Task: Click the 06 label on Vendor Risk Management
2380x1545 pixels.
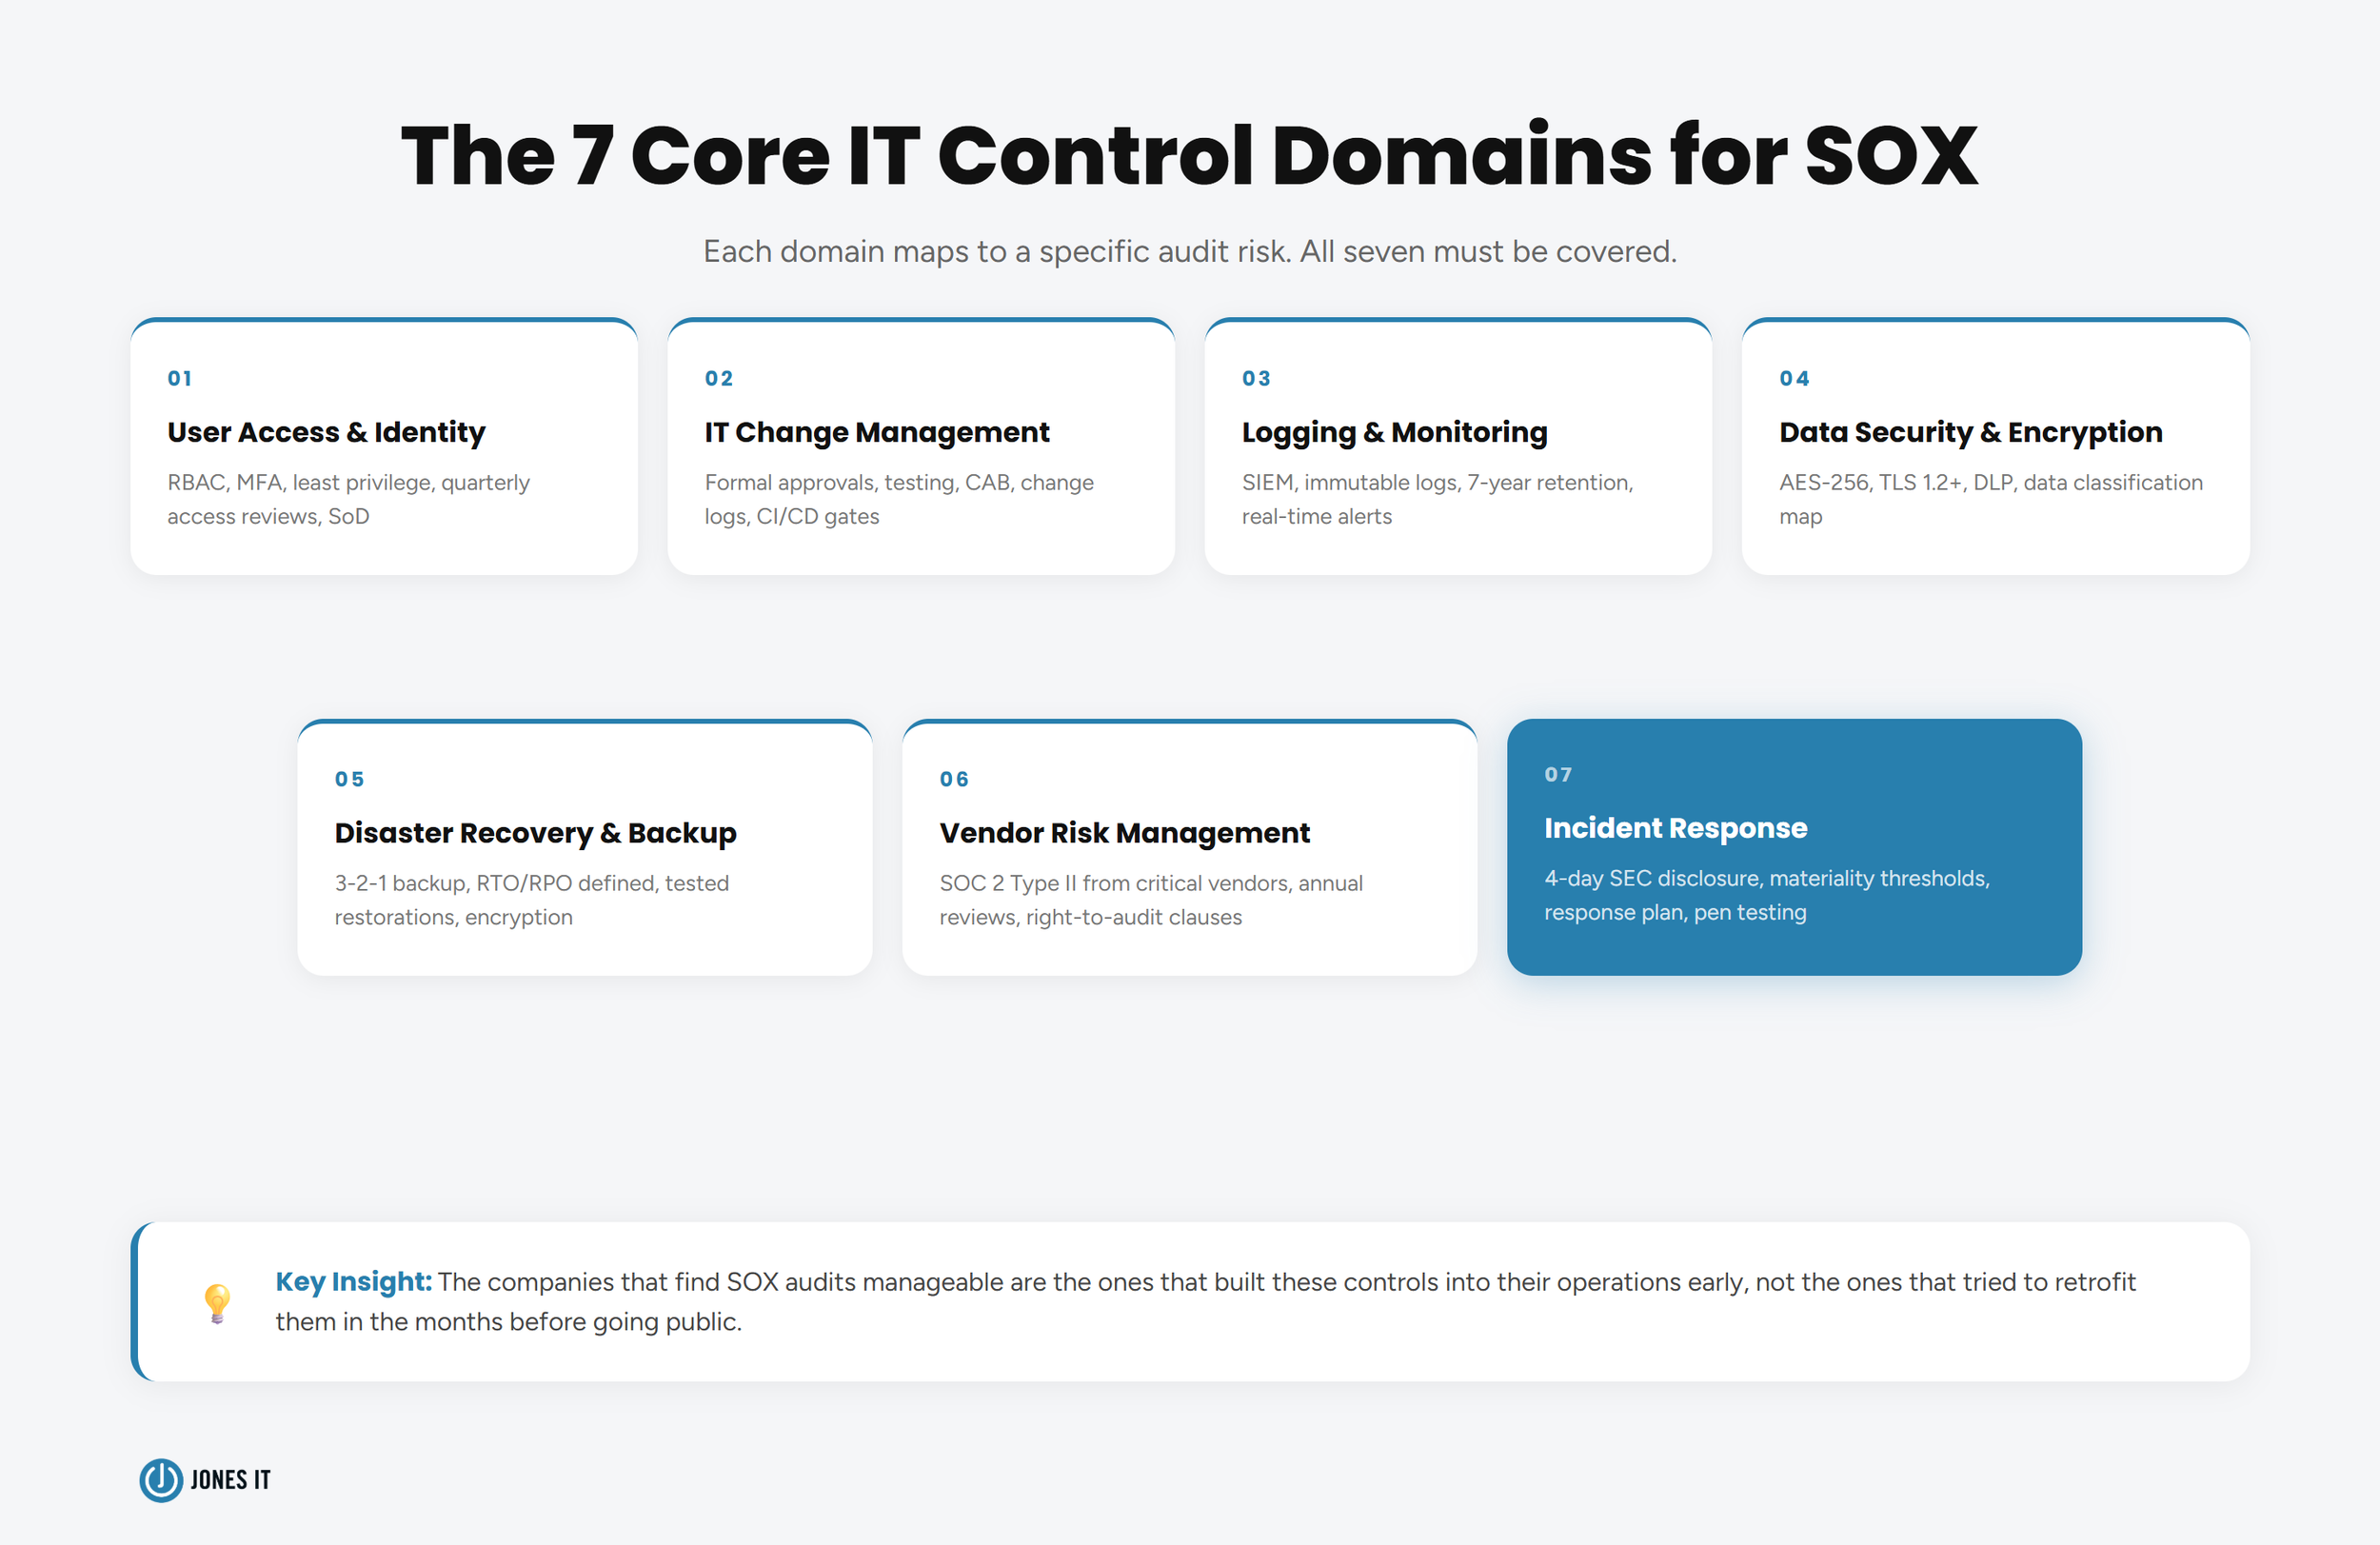Action: tap(953, 779)
